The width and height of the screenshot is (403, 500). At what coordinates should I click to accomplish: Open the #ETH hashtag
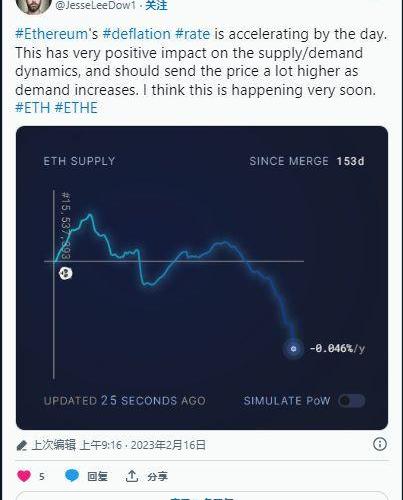(33, 108)
